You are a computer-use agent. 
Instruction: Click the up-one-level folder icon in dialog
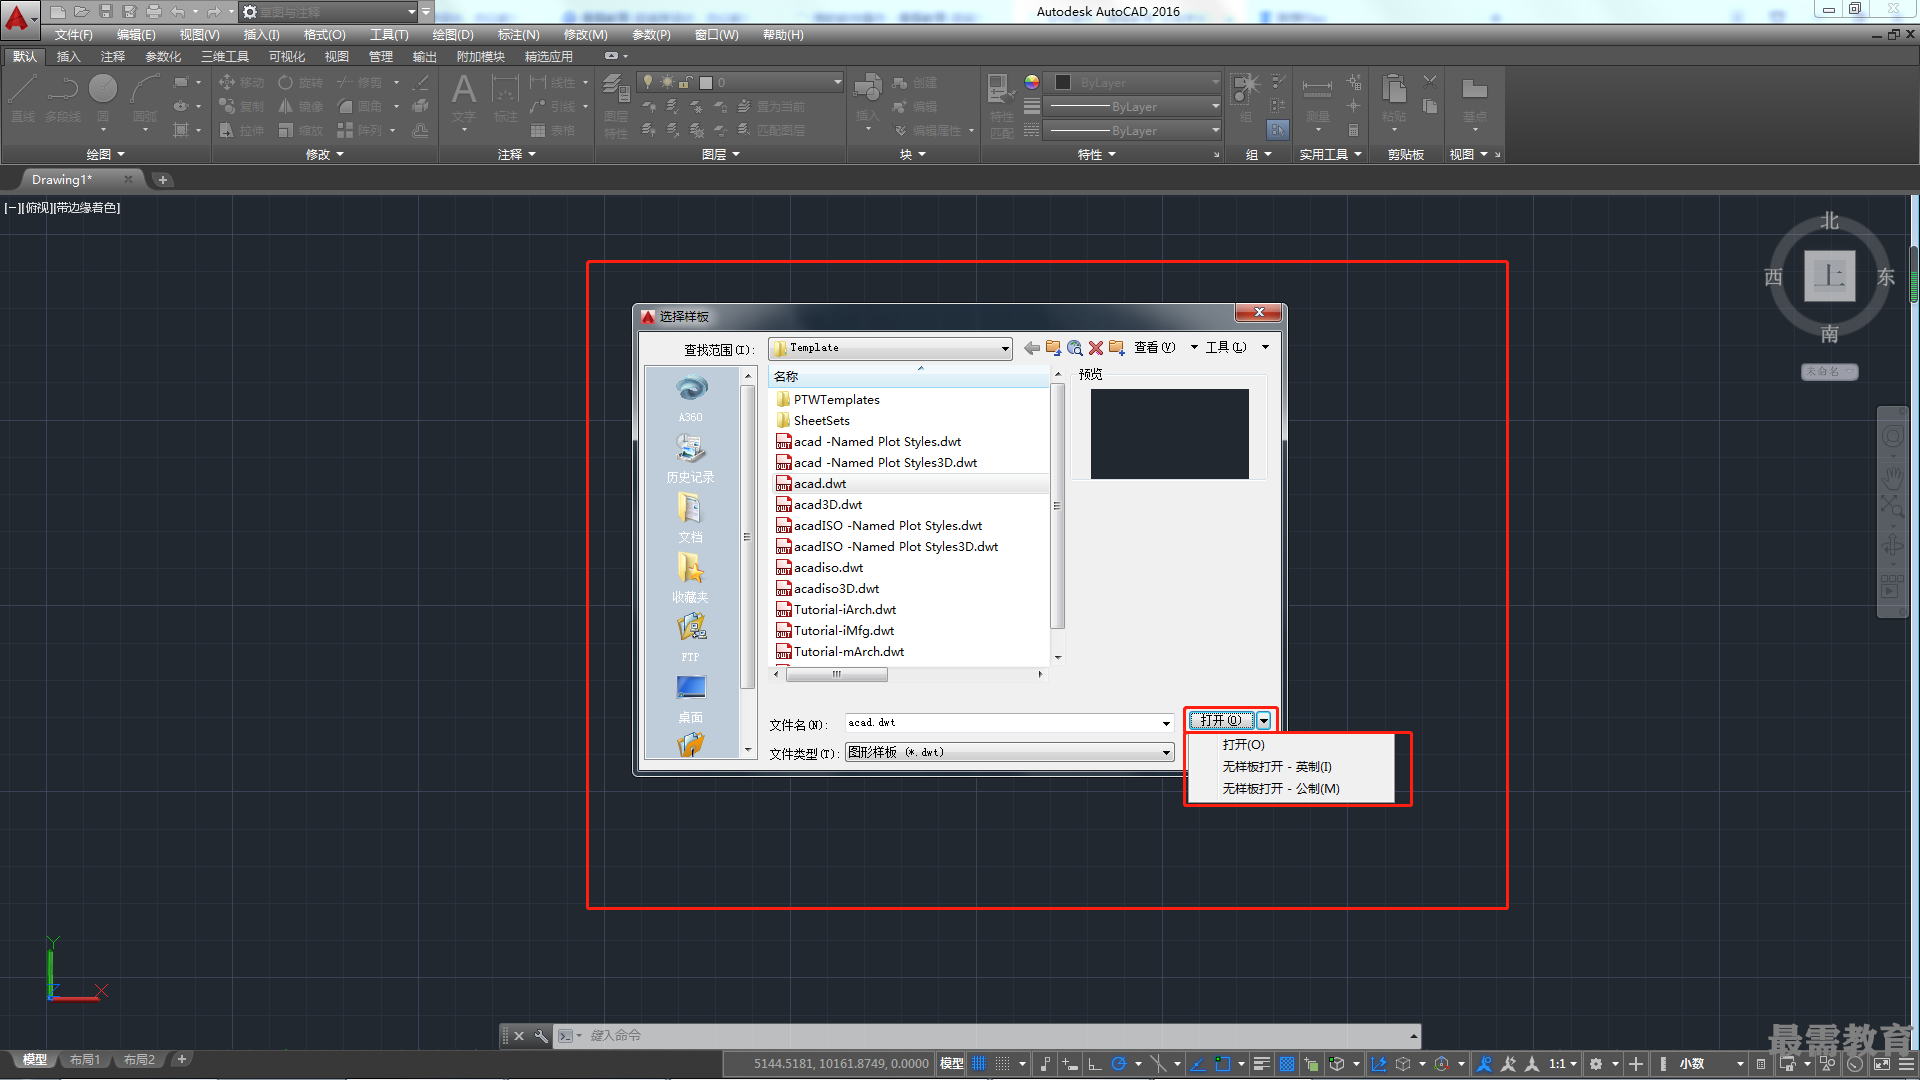pos(1053,348)
